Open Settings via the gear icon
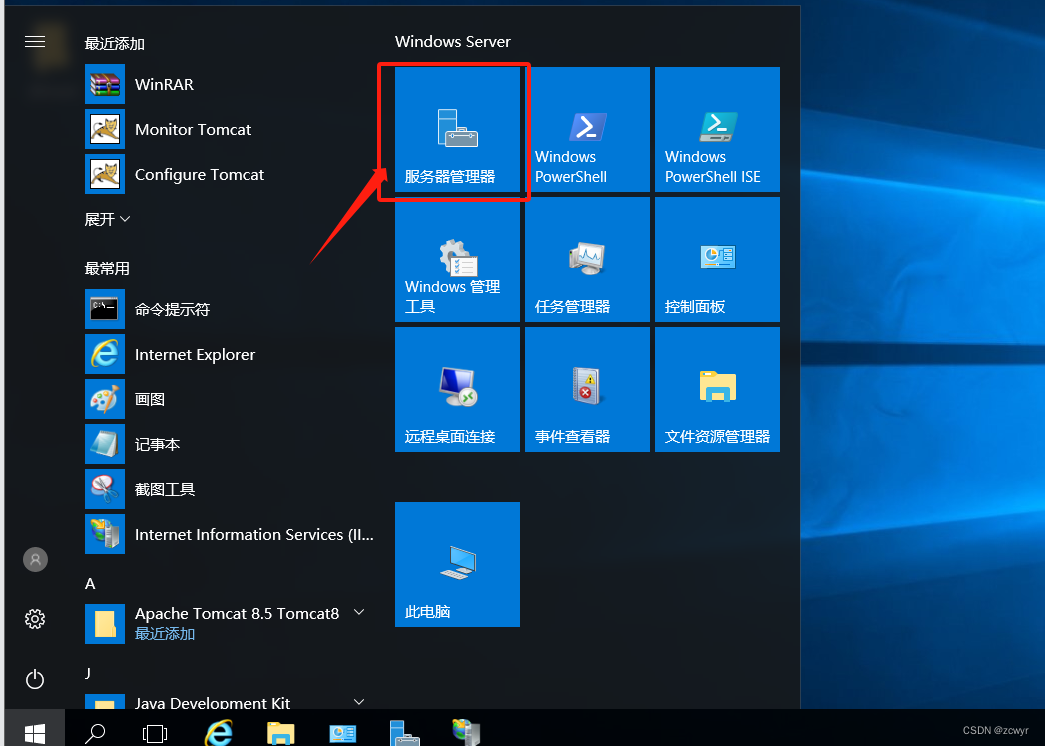This screenshot has width=1045, height=746. (x=35, y=619)
